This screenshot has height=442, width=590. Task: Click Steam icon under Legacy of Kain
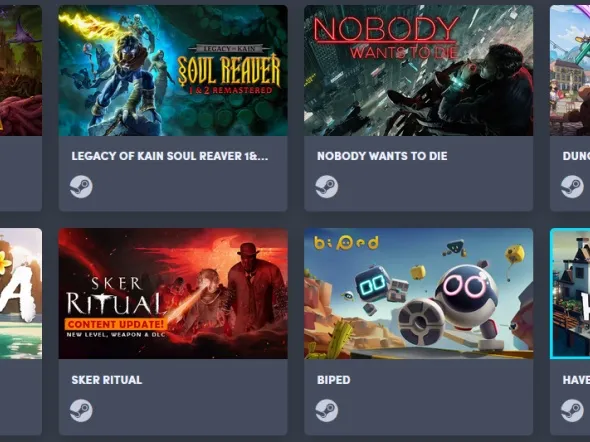tap(81, 187)
